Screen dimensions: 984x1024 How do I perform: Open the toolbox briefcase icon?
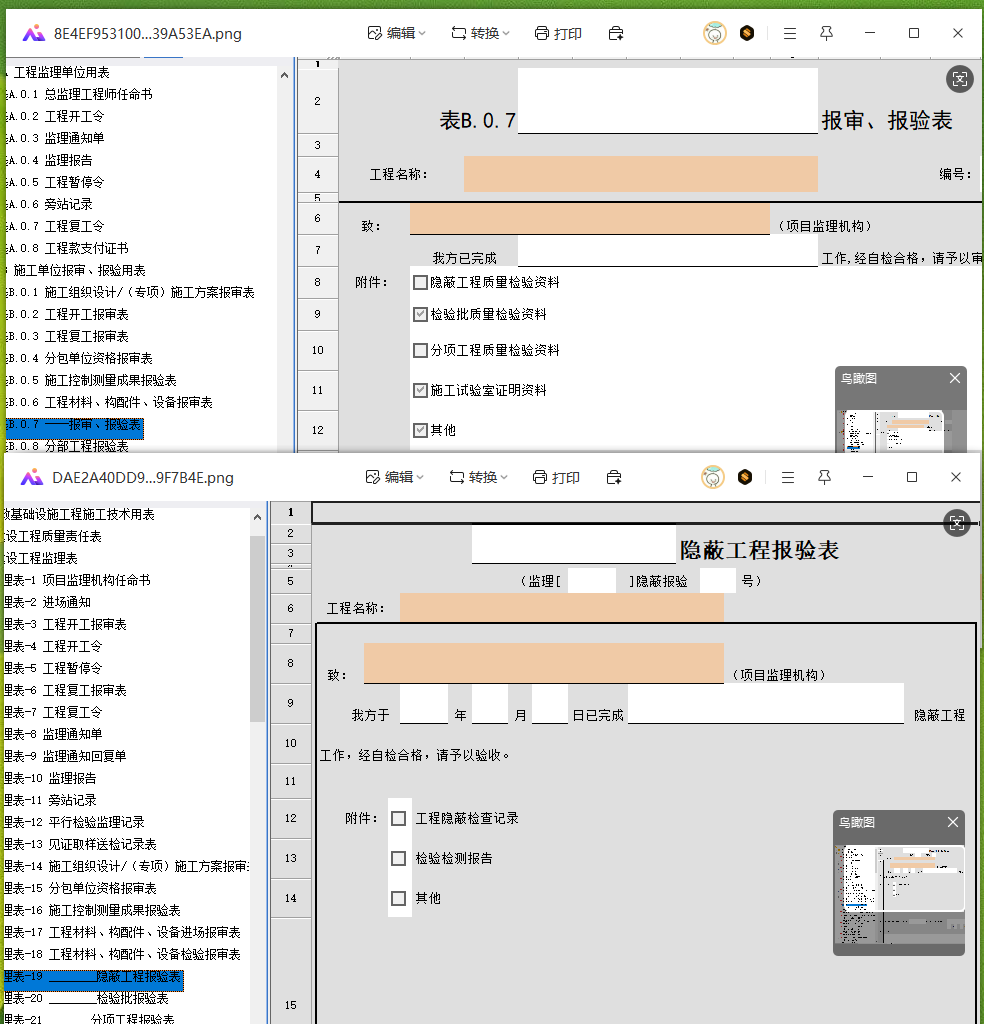point(615,32)
